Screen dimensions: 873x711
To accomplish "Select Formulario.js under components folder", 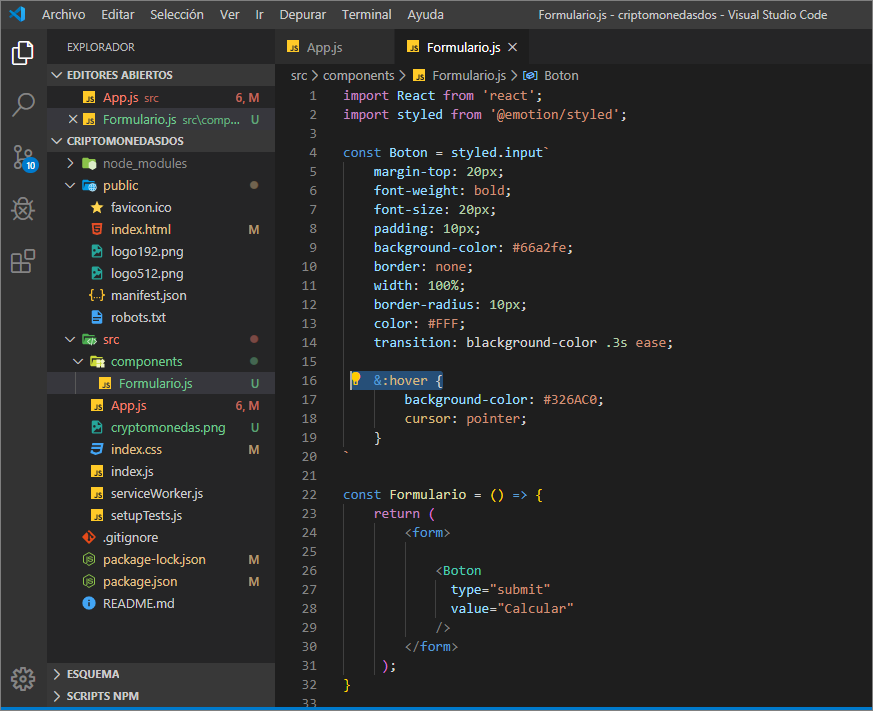I will [161, 383].
